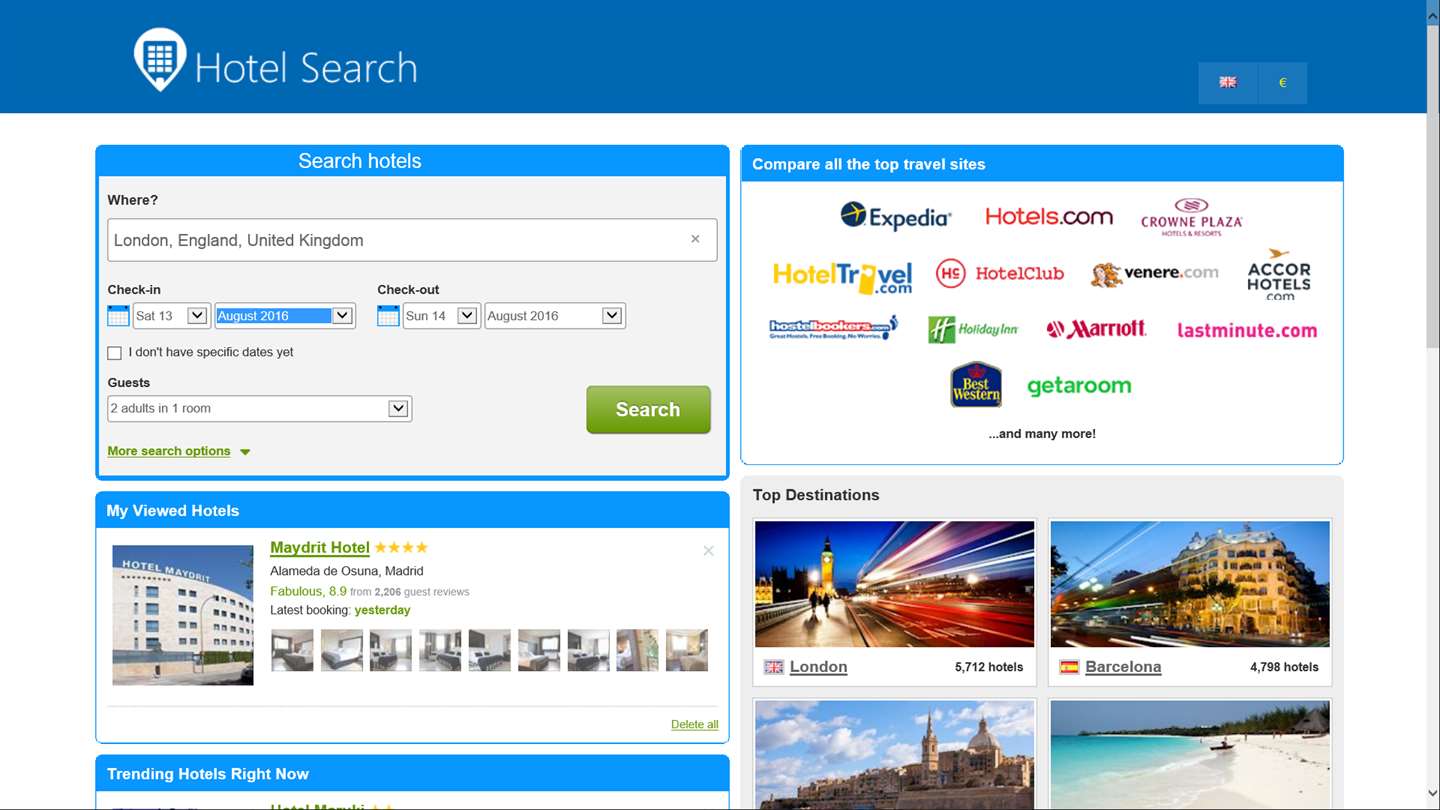Click the Crowne Plaza logo
1440x810 pixels.
tap(1191, 217)
